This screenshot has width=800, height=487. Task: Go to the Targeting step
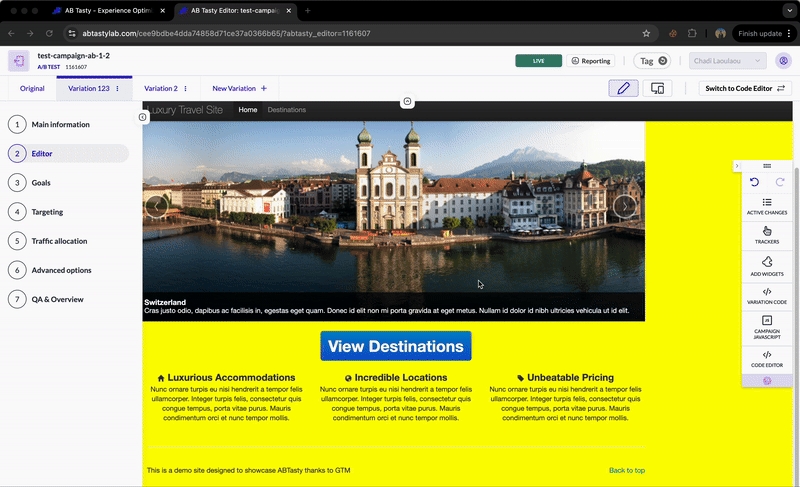coord(47,212)
